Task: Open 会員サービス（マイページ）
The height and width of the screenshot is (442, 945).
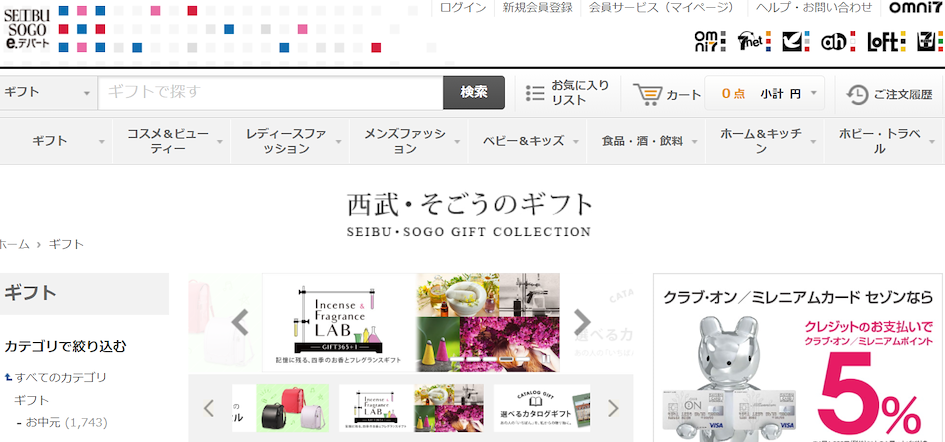Action: (x=661, y=8)
